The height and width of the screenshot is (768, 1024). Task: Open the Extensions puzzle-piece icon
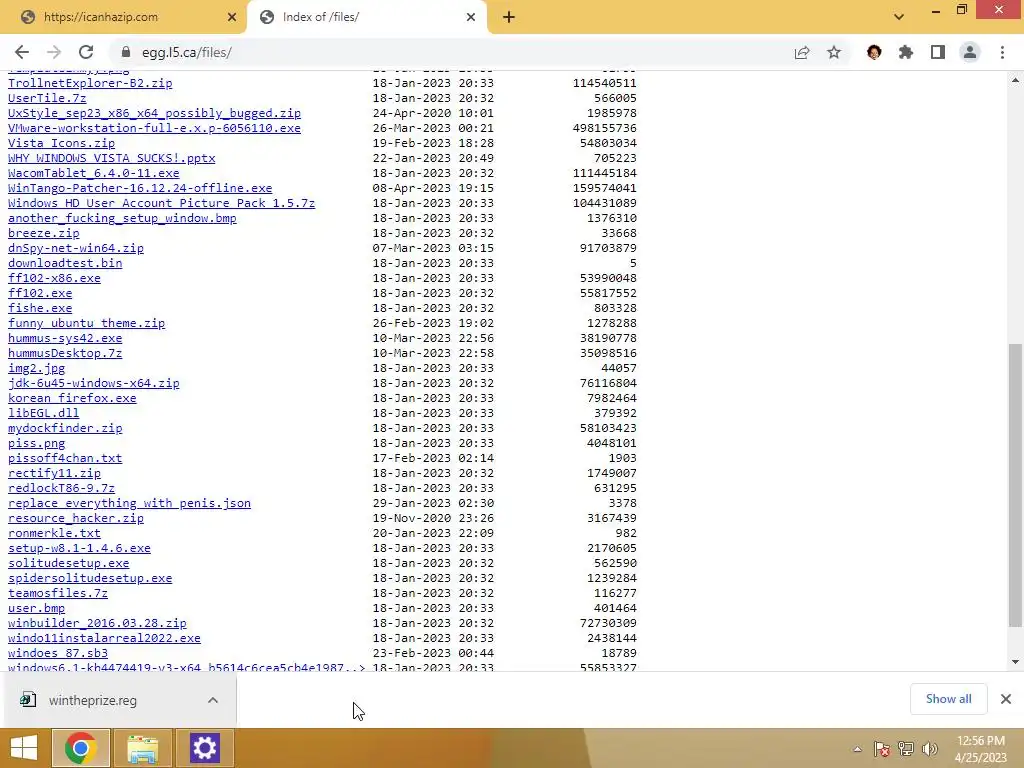(906, 52)
